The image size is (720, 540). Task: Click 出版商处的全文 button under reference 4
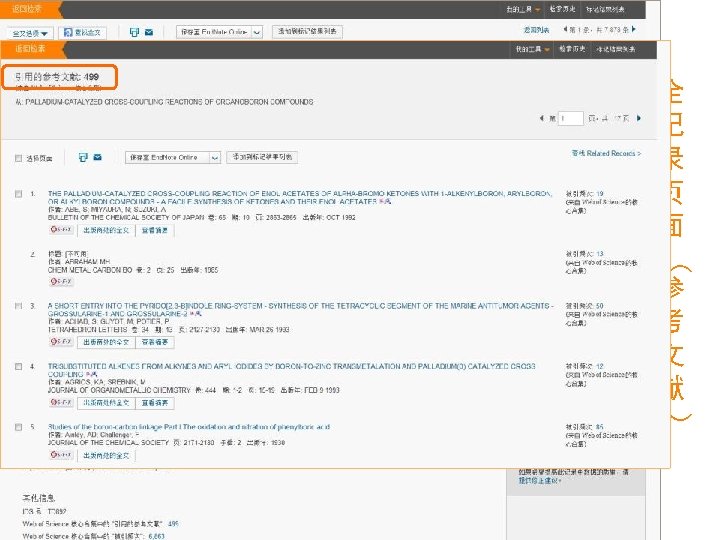pyautogui.click(x=106, y=403)
